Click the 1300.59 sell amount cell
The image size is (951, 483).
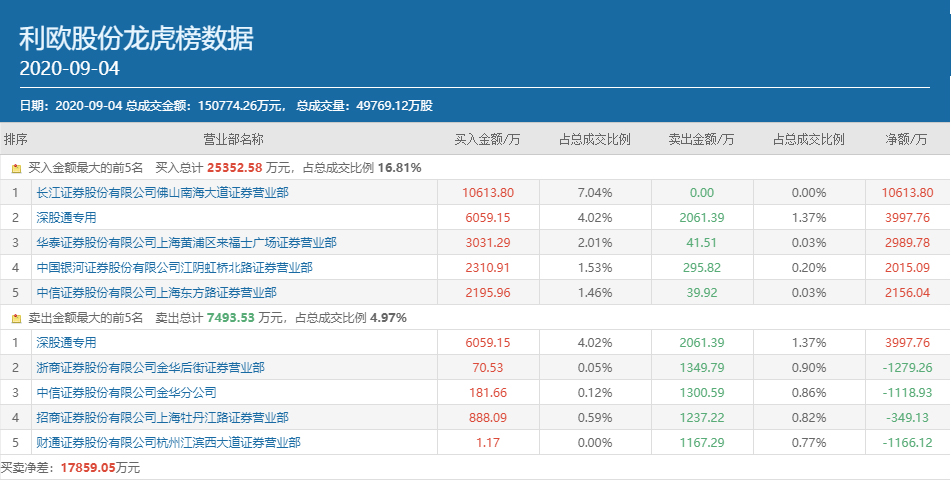point(702,393)
